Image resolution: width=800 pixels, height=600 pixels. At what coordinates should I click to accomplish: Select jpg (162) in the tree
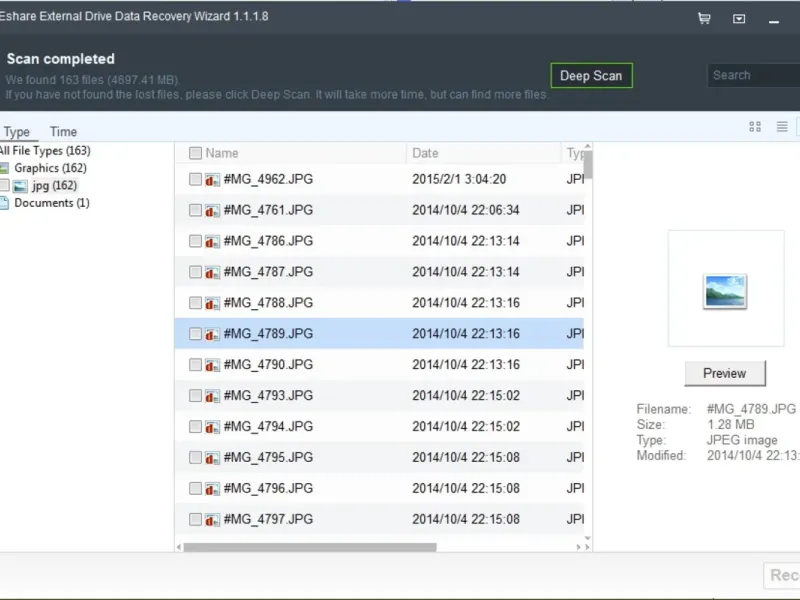pos(55,186)
